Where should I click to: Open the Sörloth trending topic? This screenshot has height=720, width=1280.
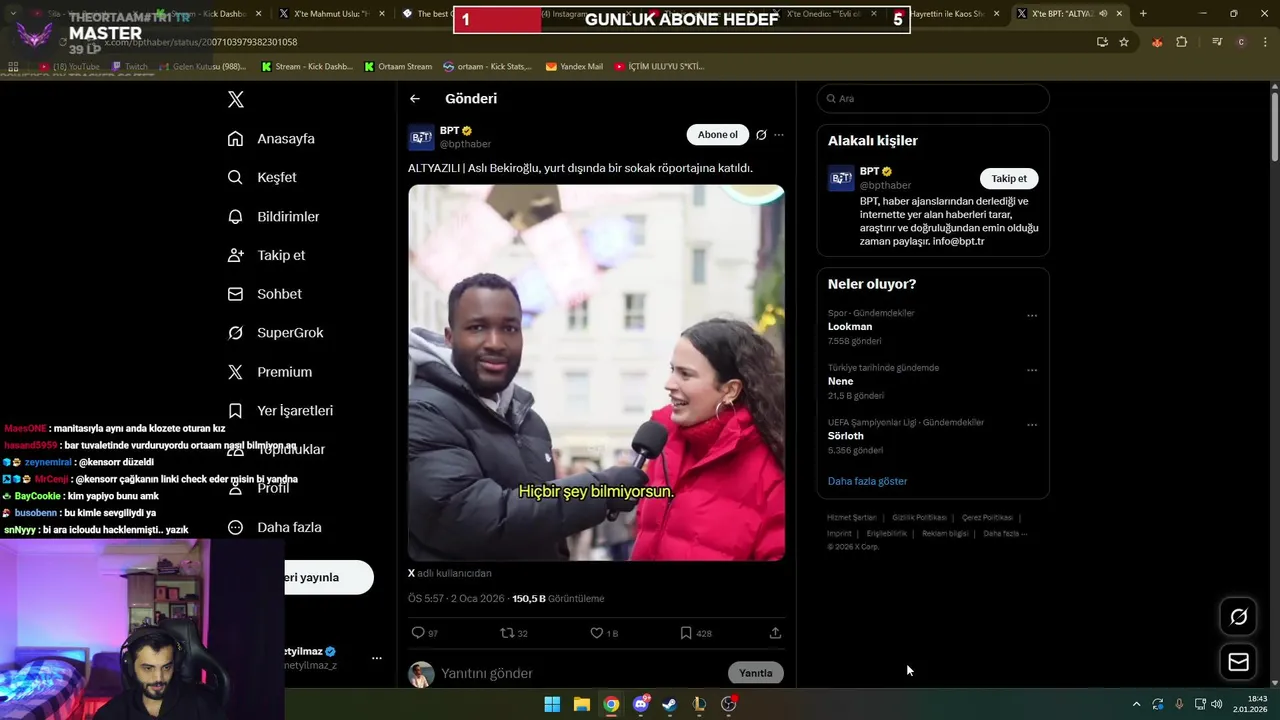tap(845, 436)
